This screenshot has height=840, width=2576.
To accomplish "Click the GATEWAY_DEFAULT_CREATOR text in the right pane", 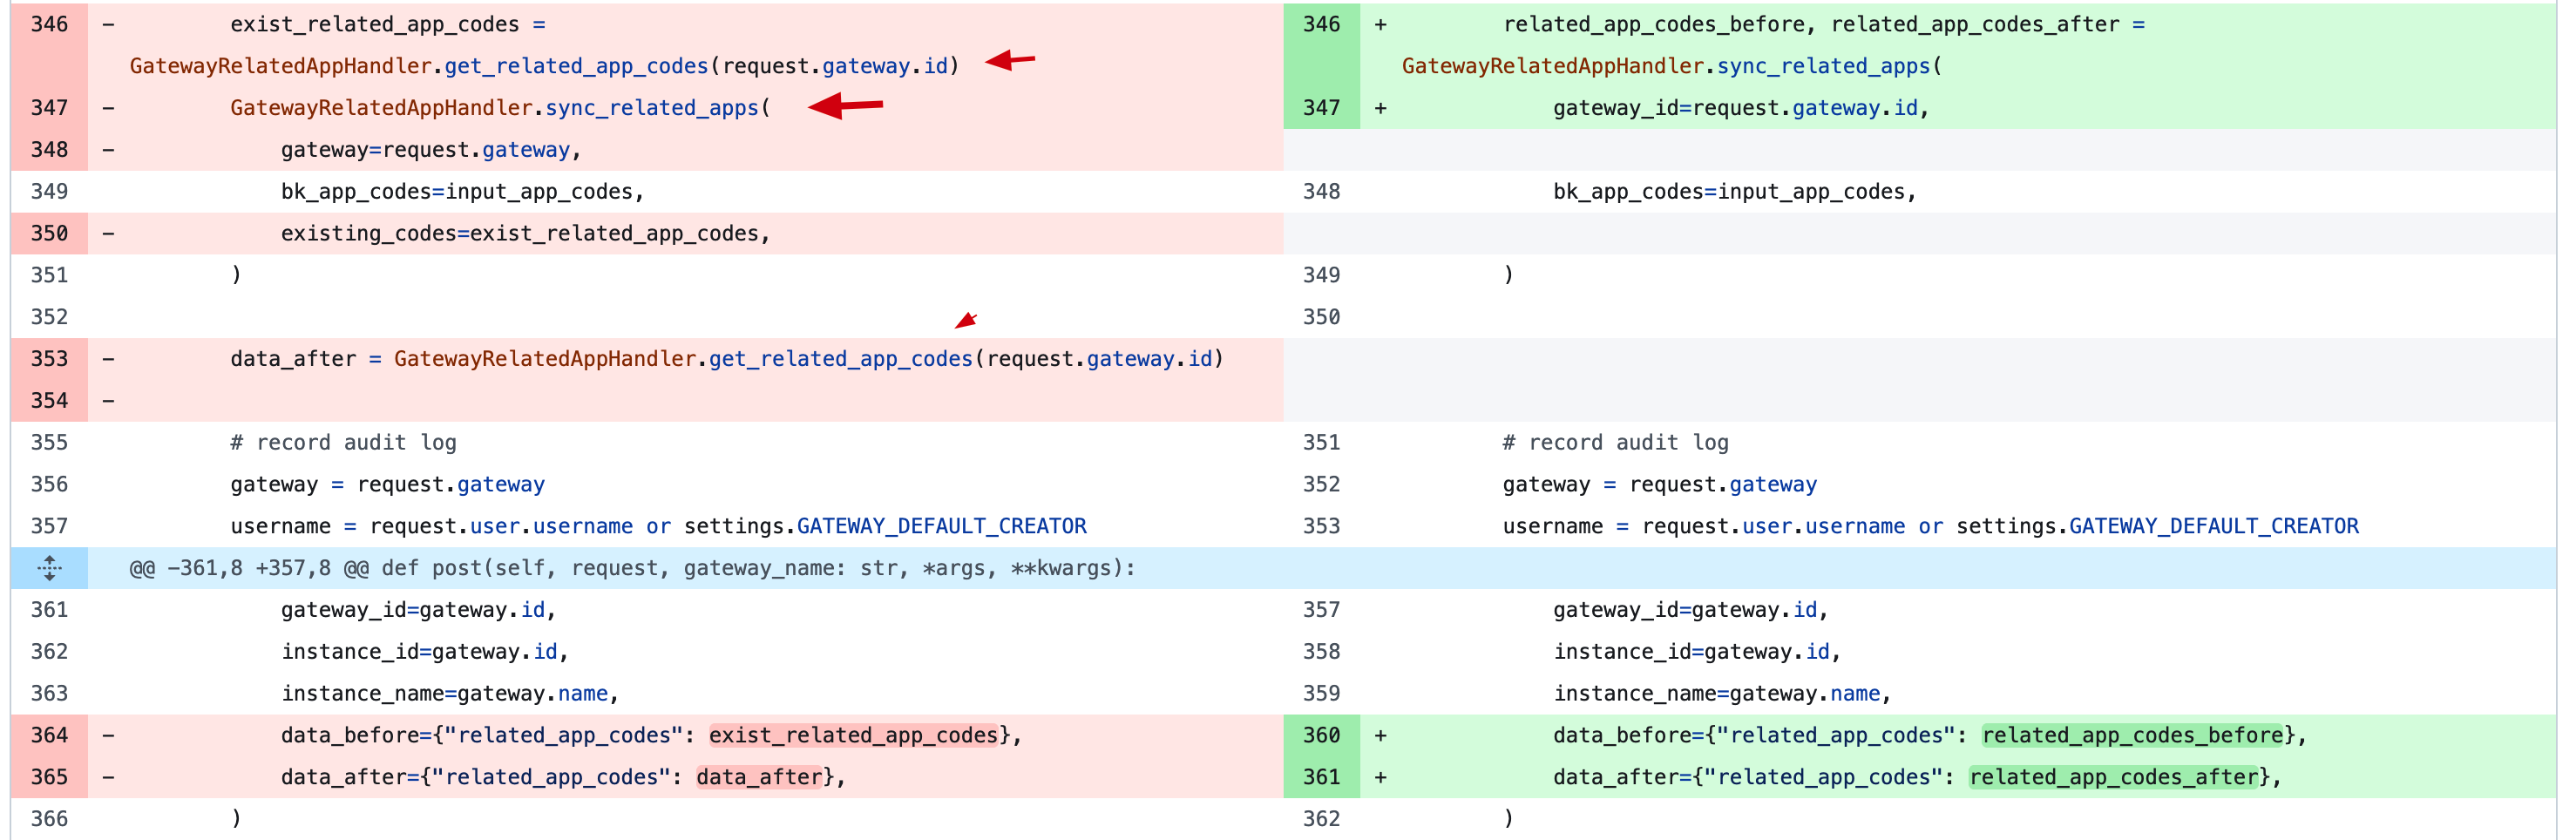I will pyautogui.click(x=2213, y=526).
